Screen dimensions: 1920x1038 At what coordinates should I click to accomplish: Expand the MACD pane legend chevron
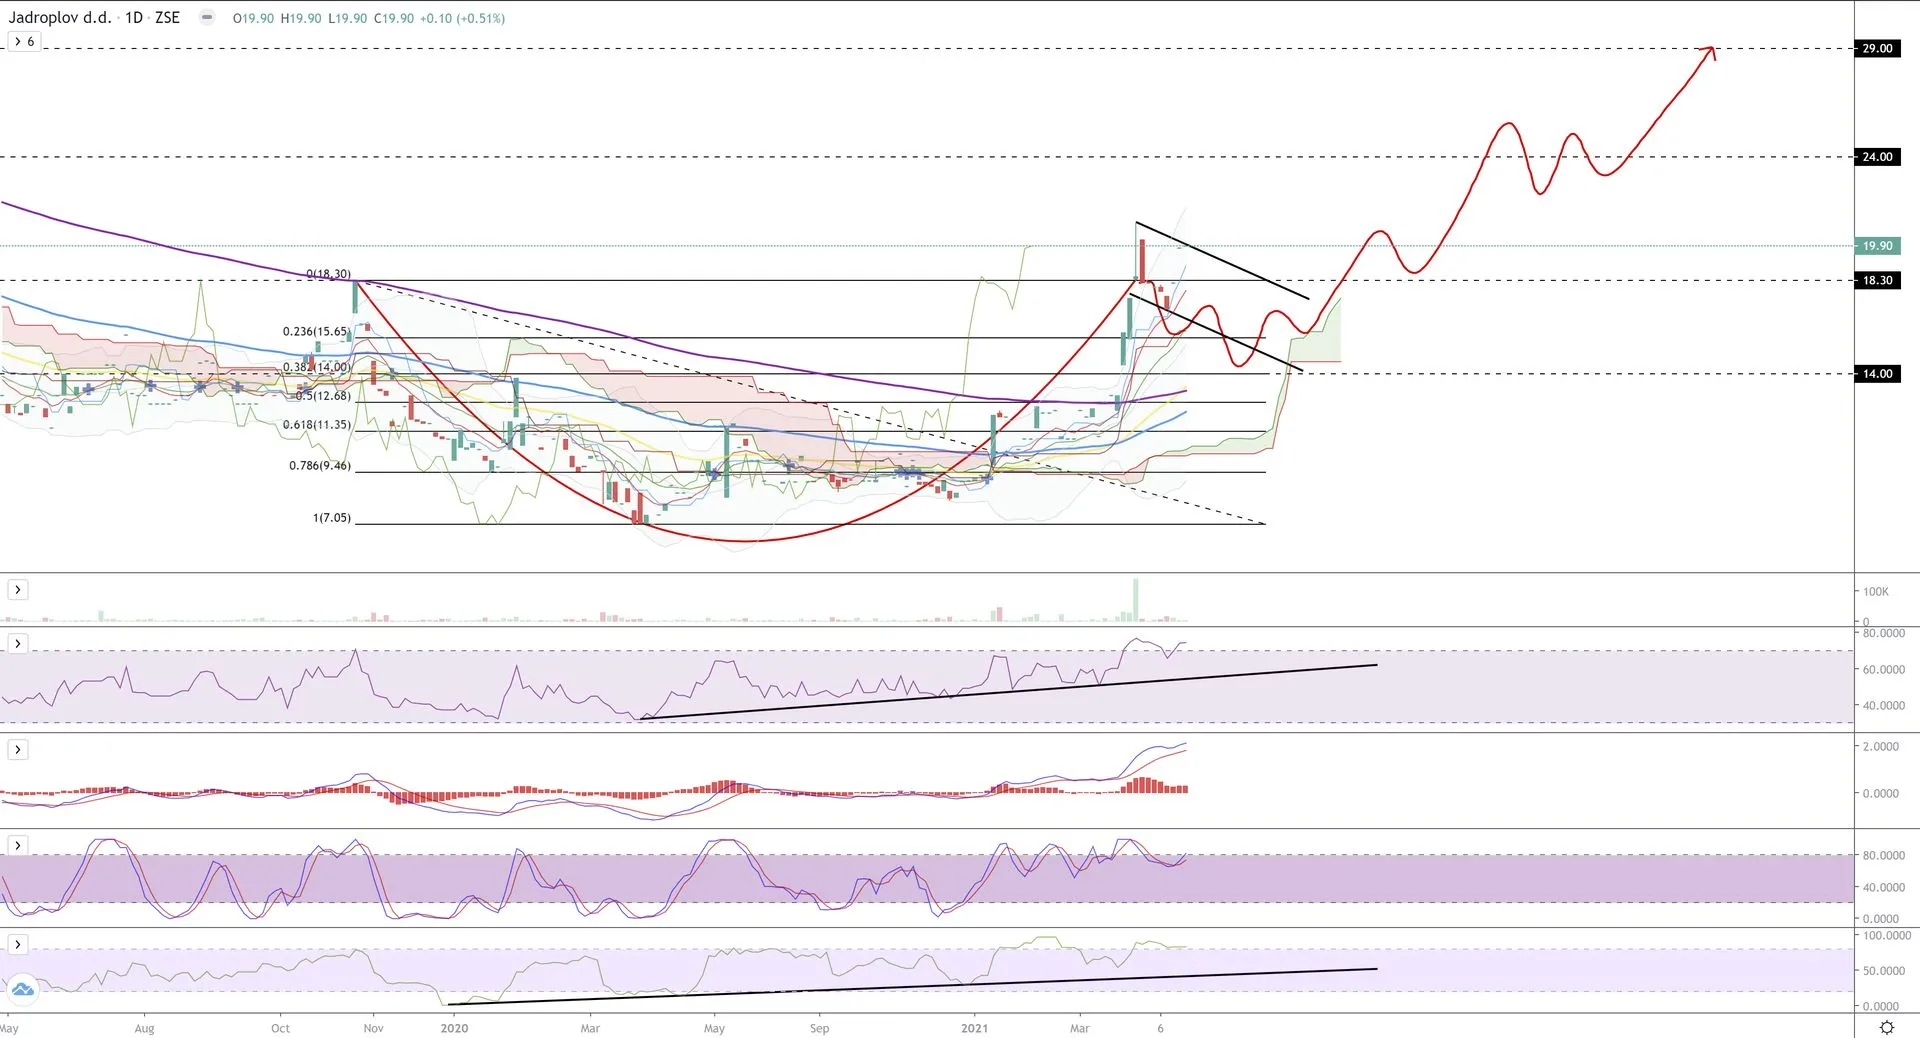pyautogui.click(x=18, y=749)
